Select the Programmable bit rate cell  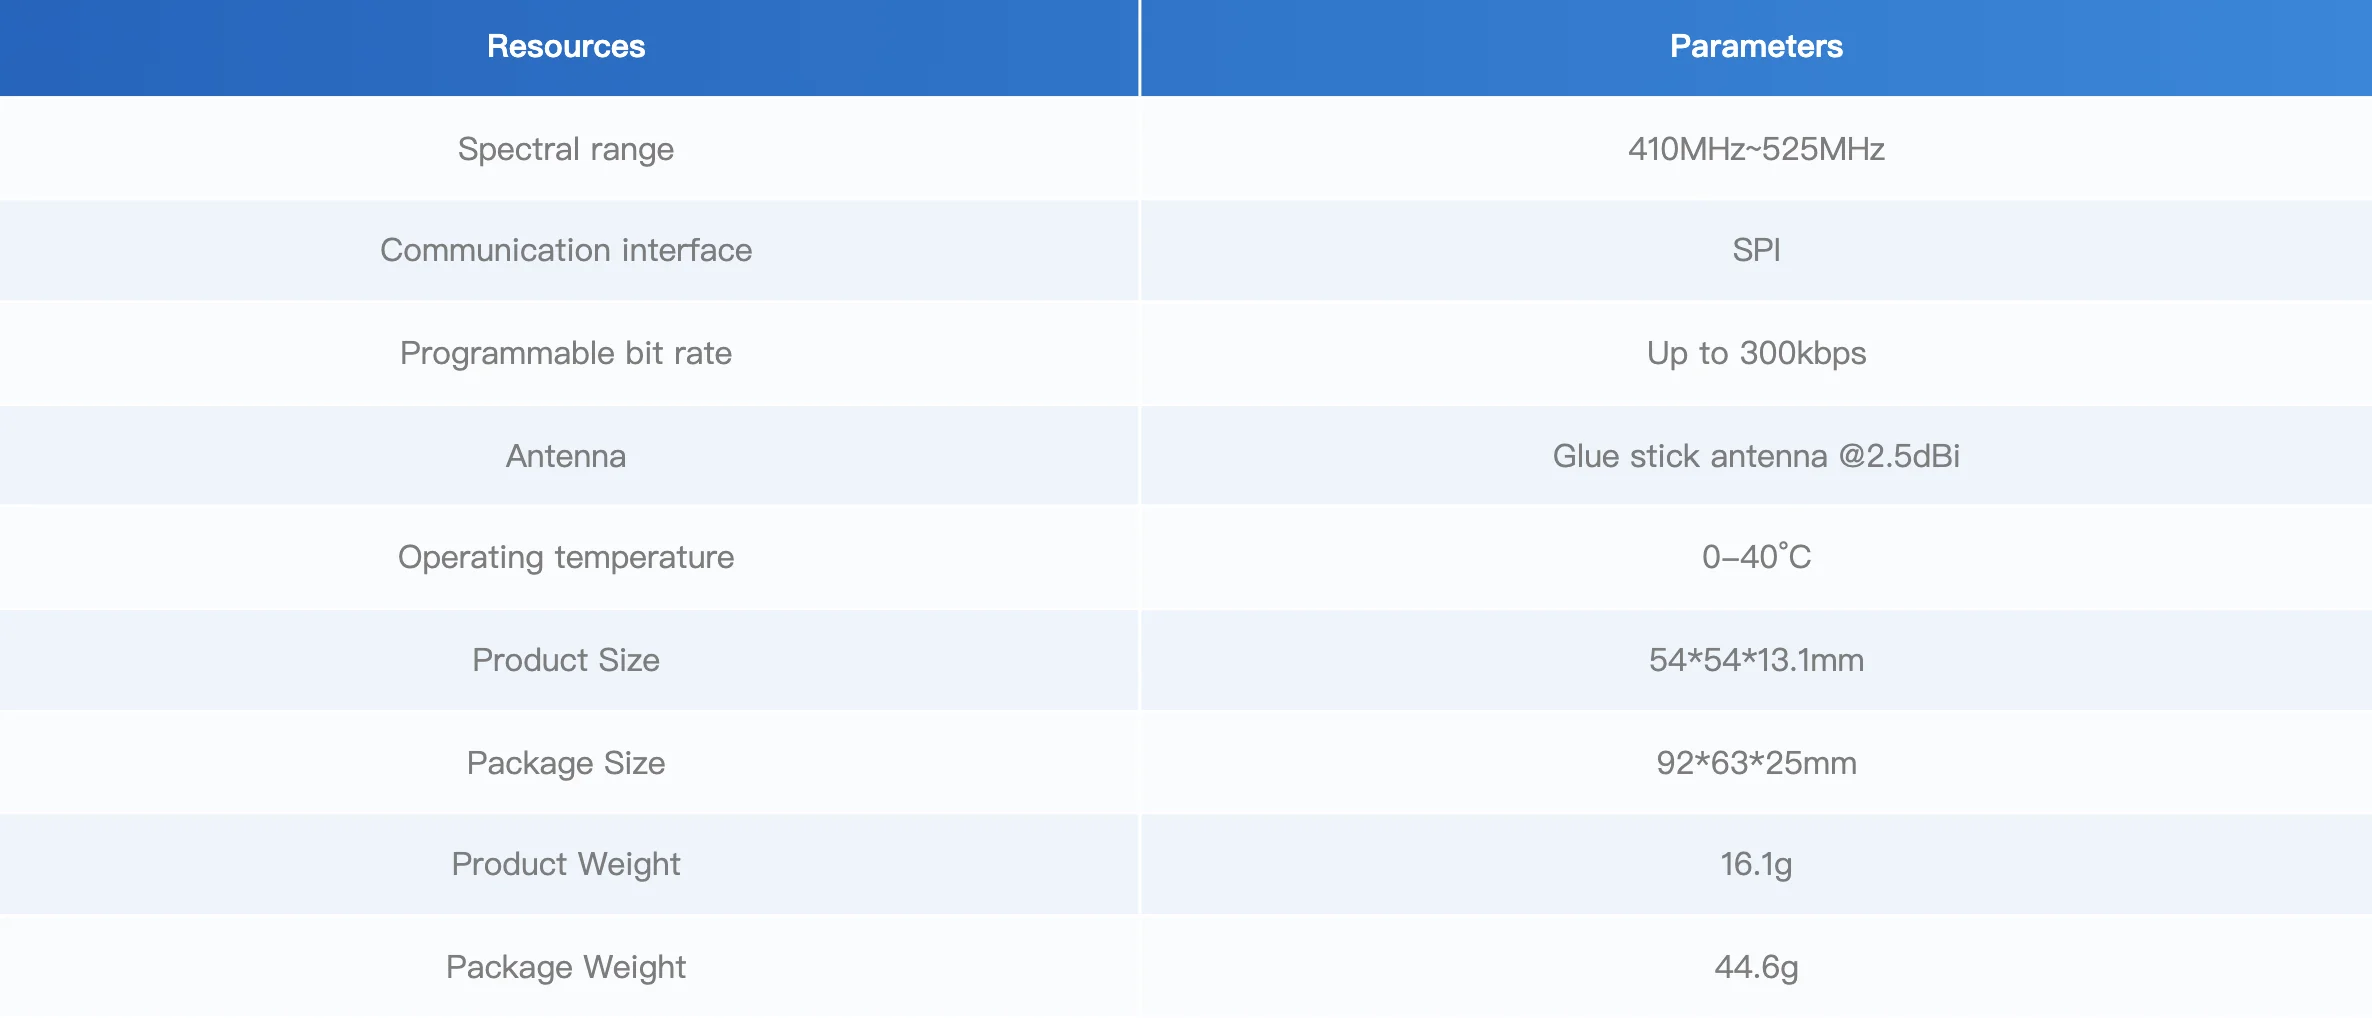click(566, 353)
